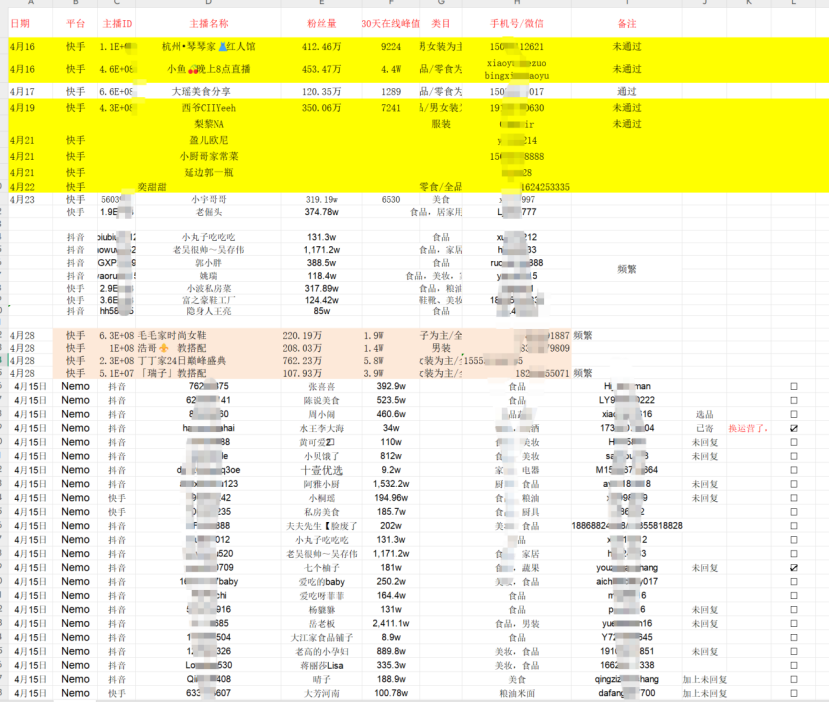829x702 pixels.
Task: Tick the checkbox in the 十壹优选 row
Action: pos(794,470)
